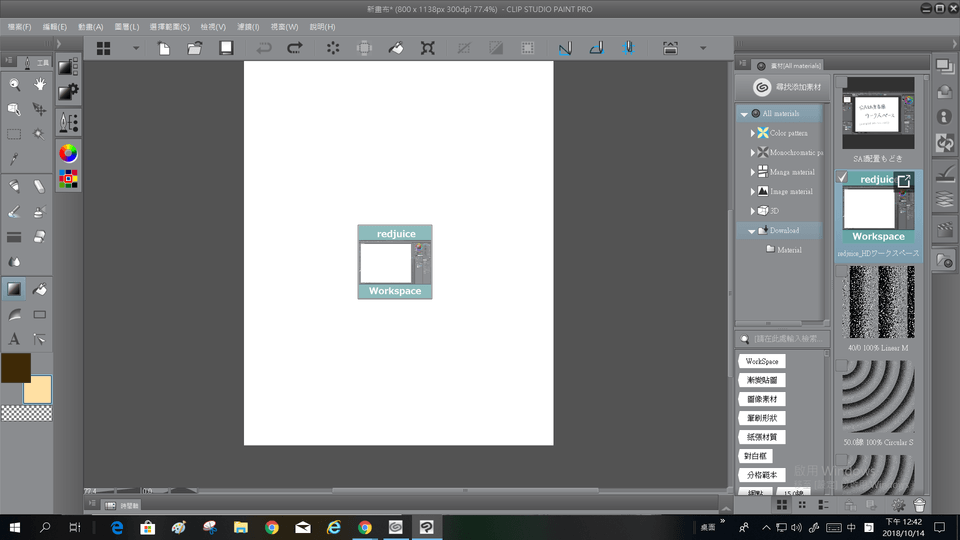Open the 編輯(E) menu
Screen dimensions: 960x540
point(54,27)
